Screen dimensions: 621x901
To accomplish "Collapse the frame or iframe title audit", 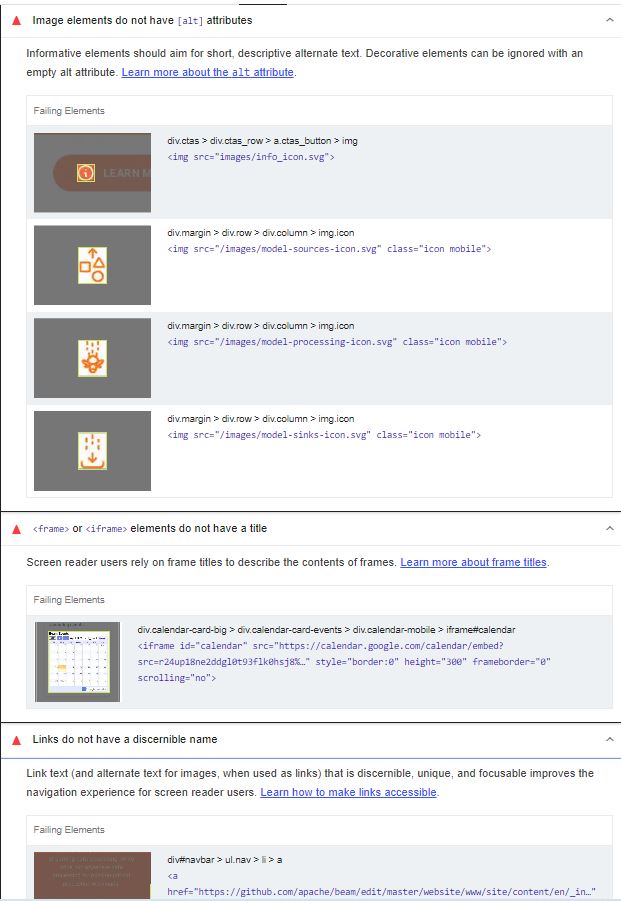I will (x=610, y=528).
